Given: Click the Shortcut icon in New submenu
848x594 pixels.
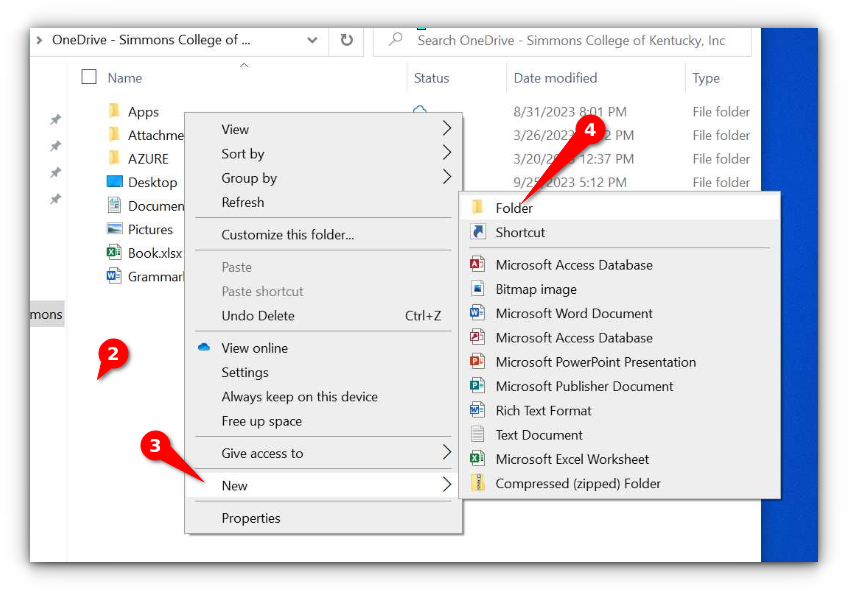Looking at the screenshot, I should pyautogui.click(x=478, y=232).
